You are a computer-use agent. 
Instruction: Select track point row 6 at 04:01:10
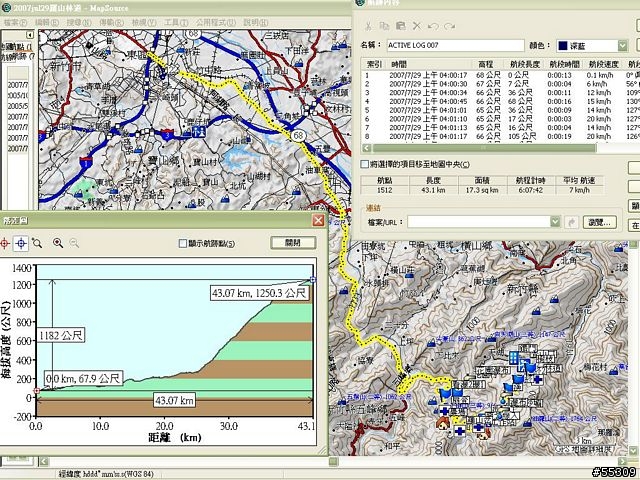pos(500,119)
